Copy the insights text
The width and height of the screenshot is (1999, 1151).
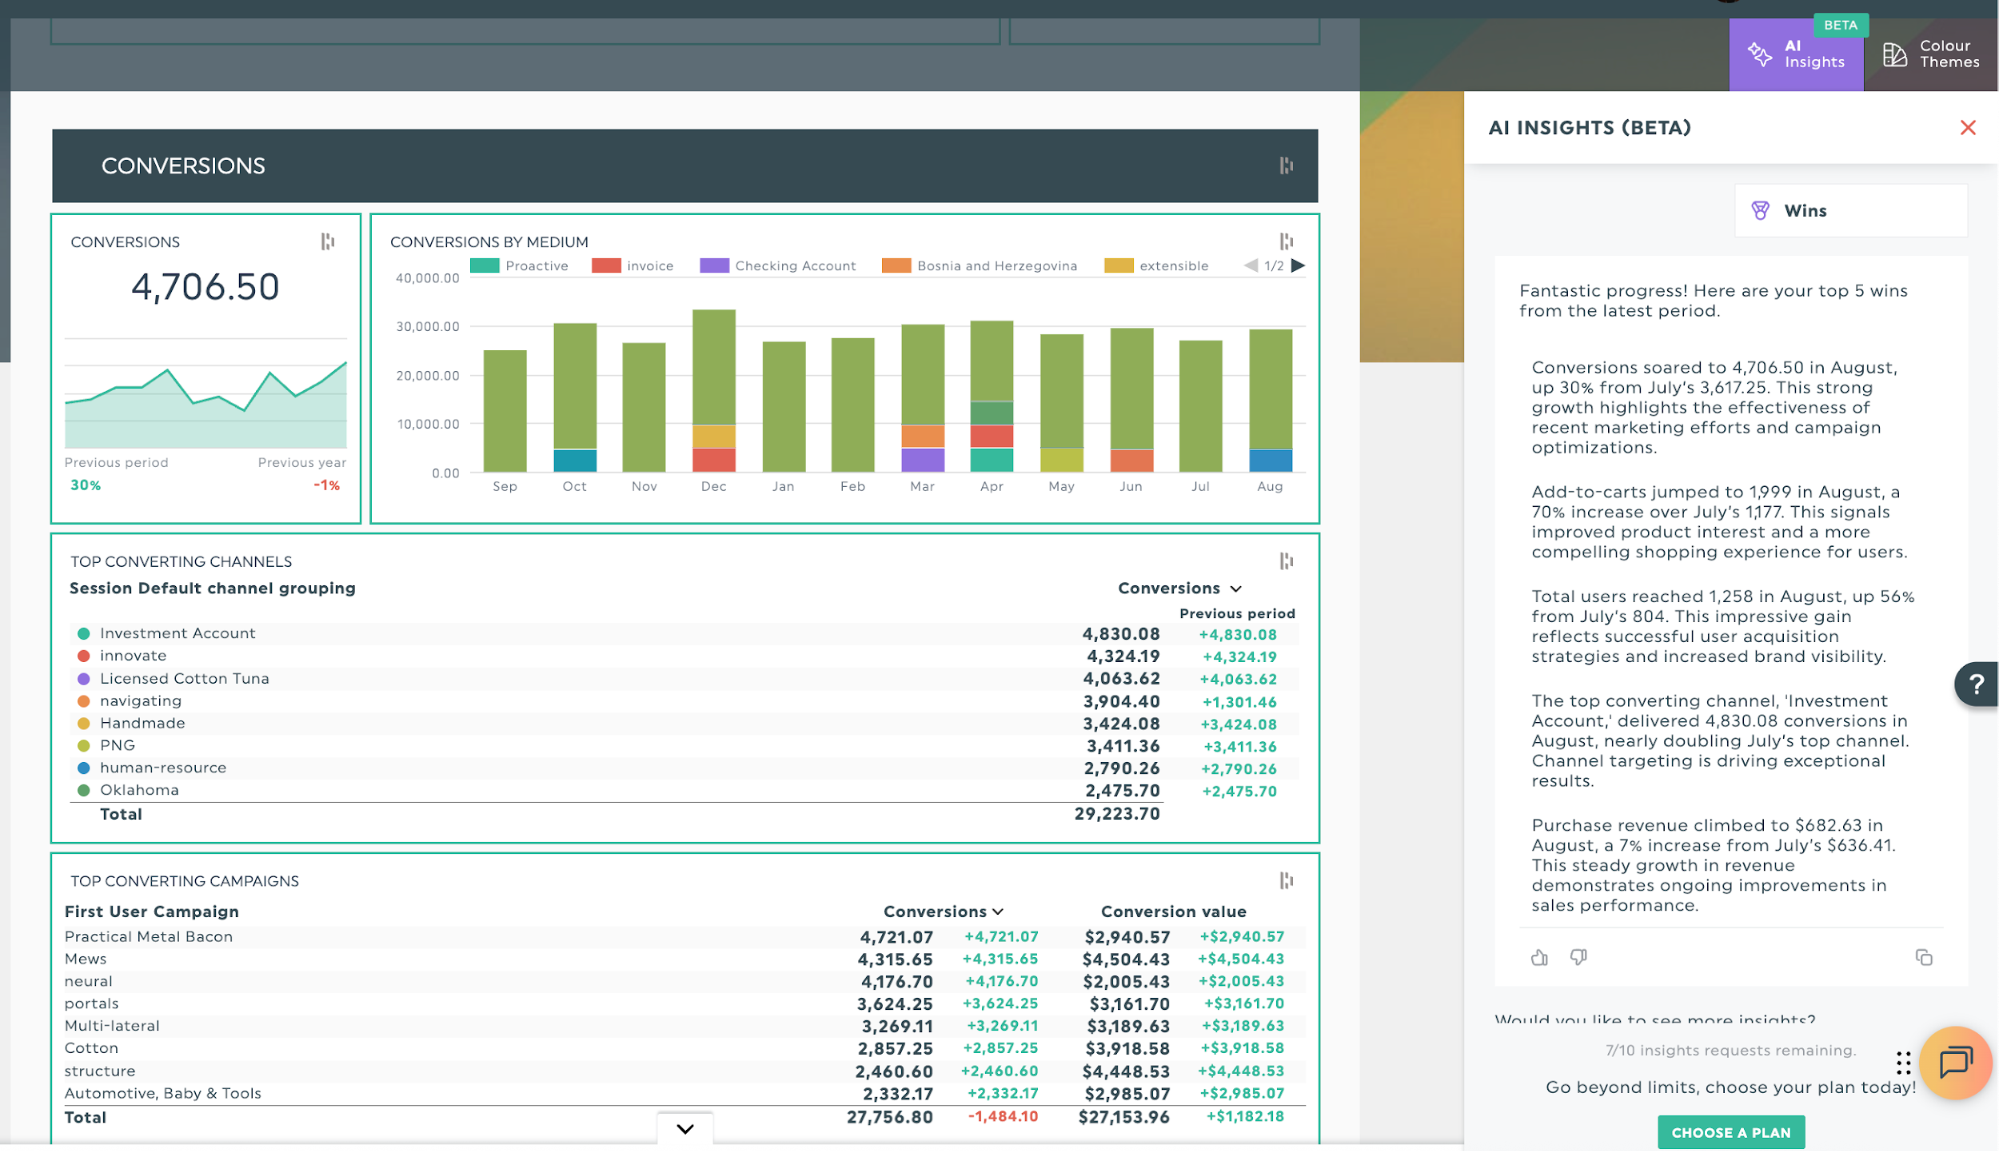[x=1923, y=958]
